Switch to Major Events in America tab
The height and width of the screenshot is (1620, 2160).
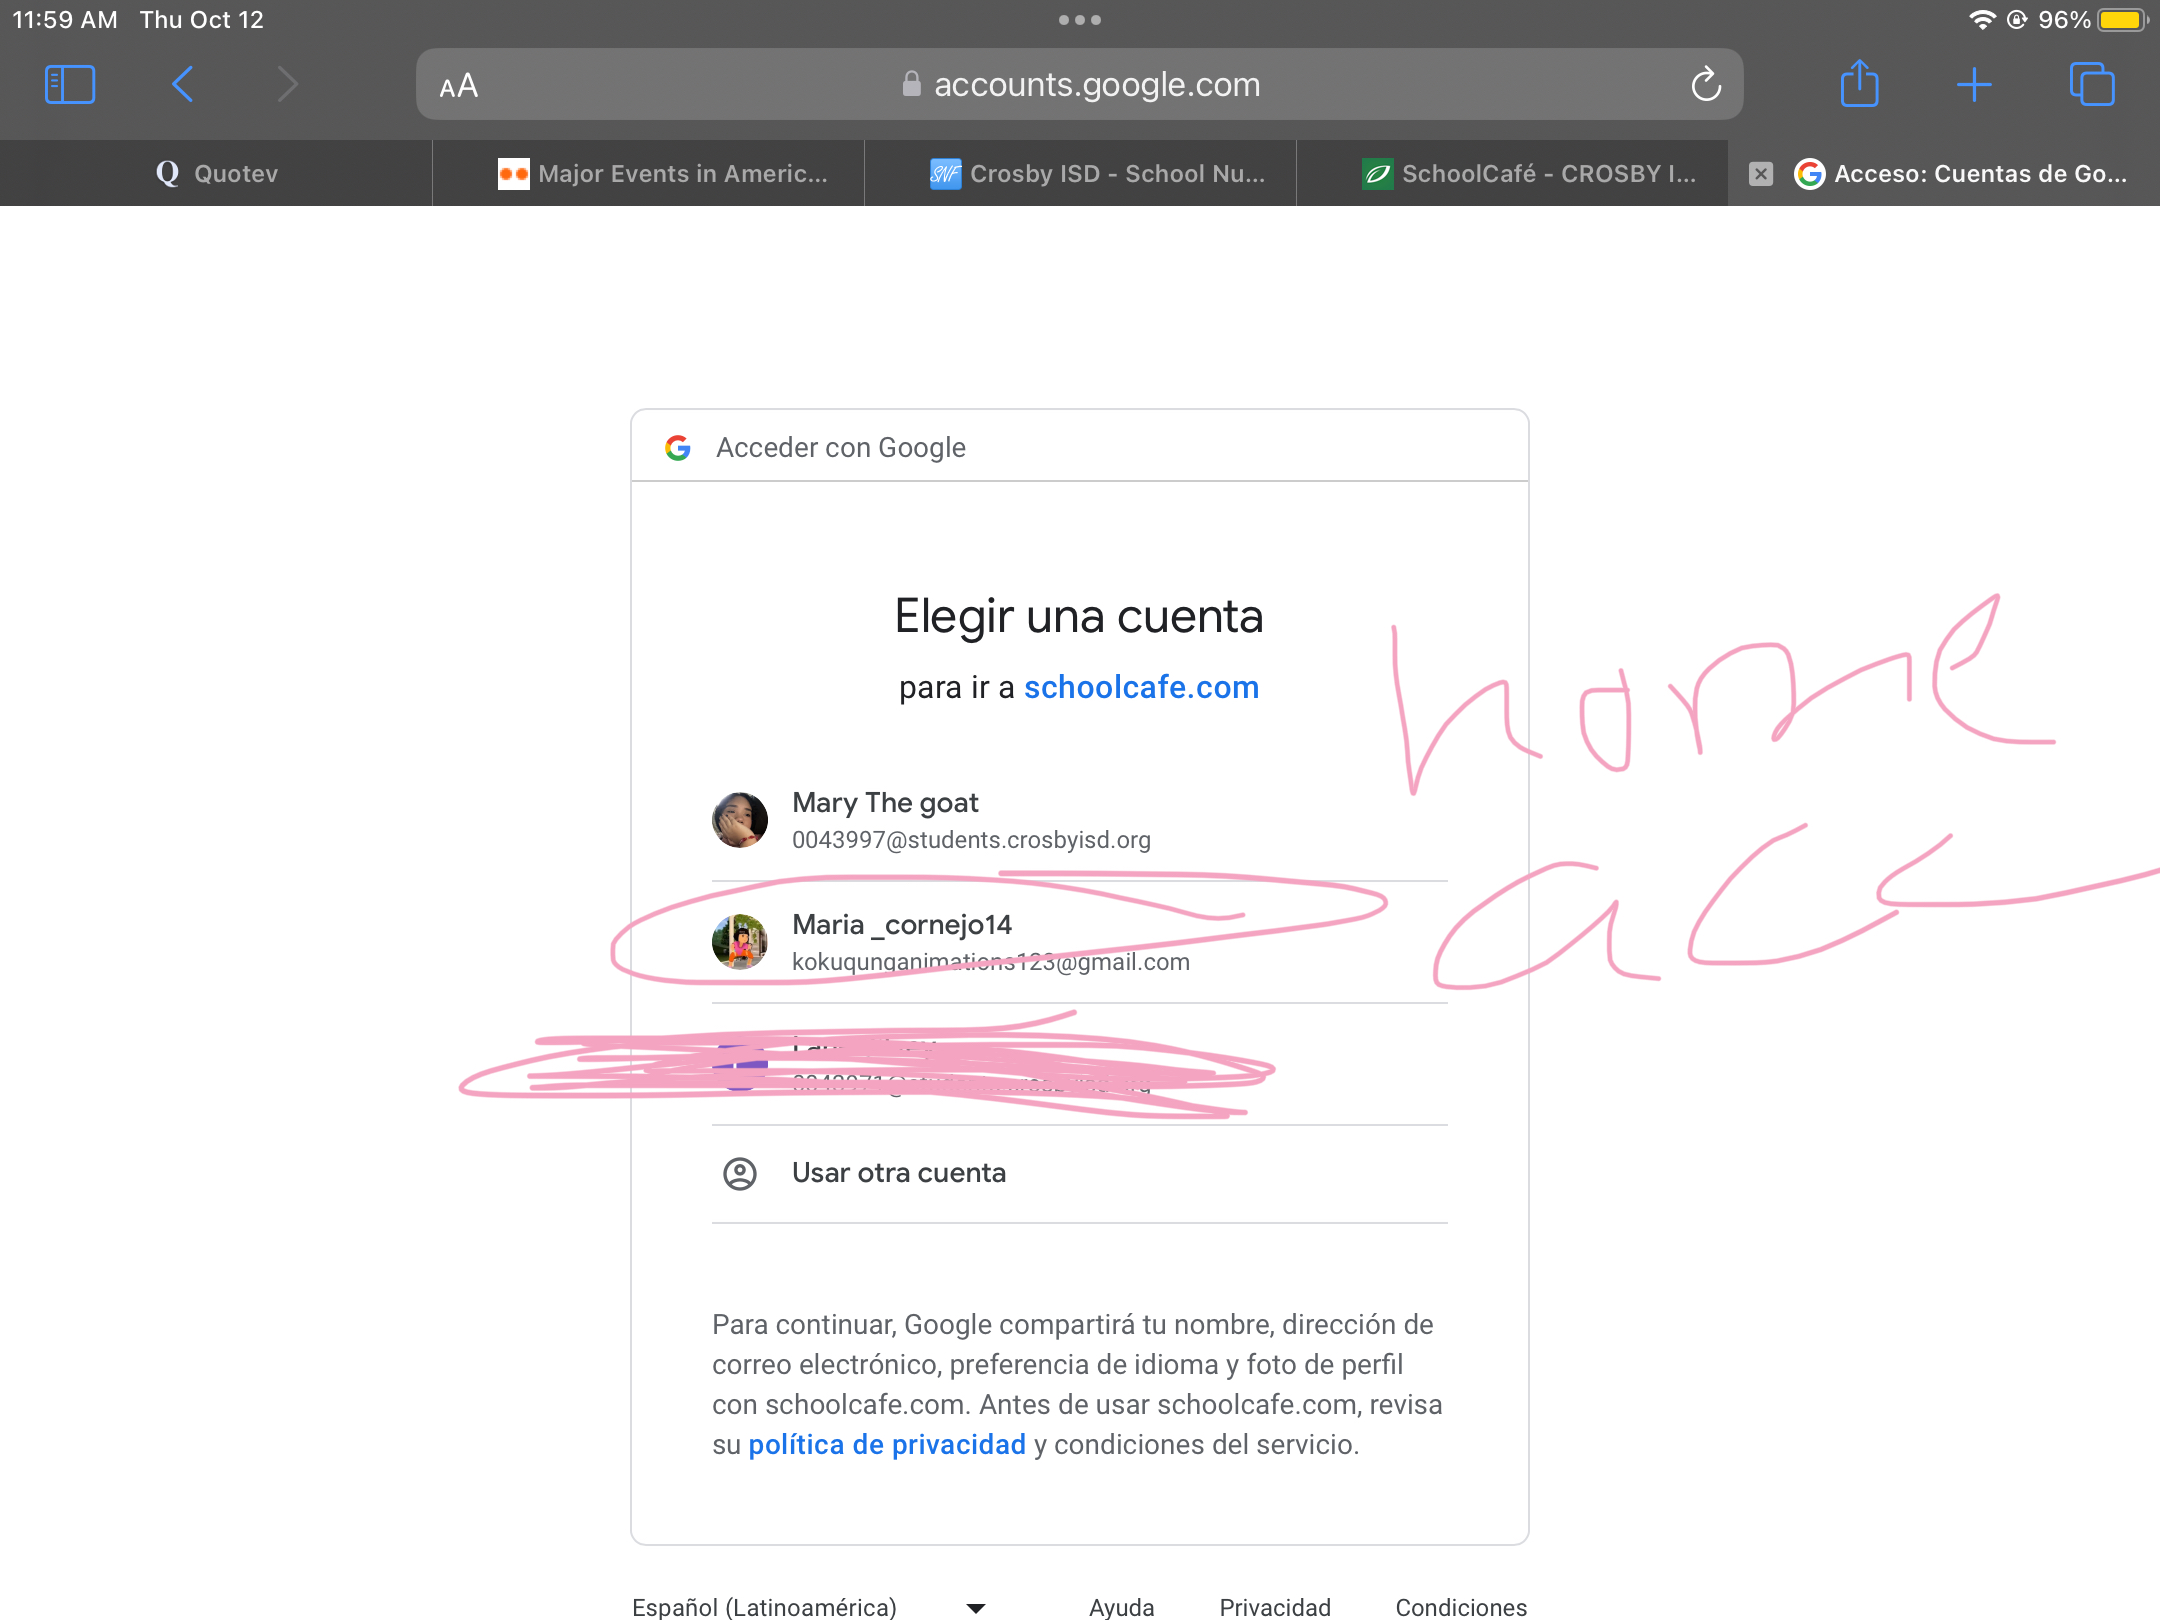664,174
